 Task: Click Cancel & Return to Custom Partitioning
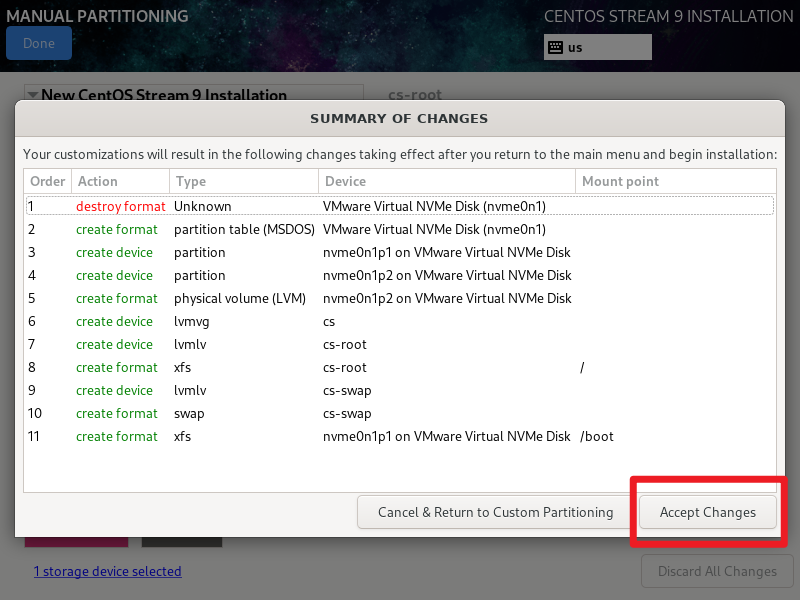point(495,512)
